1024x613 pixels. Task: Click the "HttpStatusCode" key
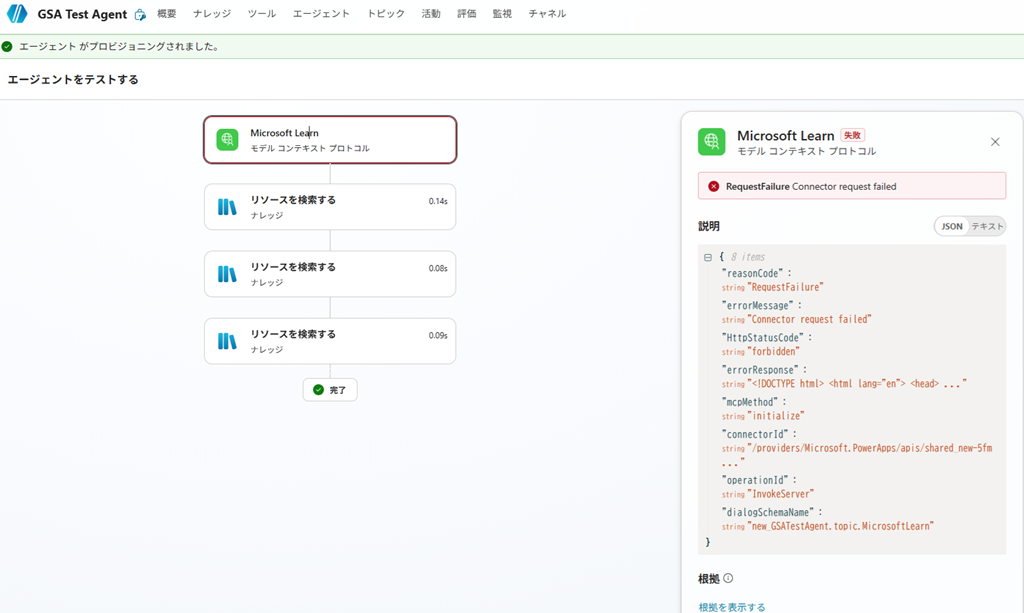(763, 338)
